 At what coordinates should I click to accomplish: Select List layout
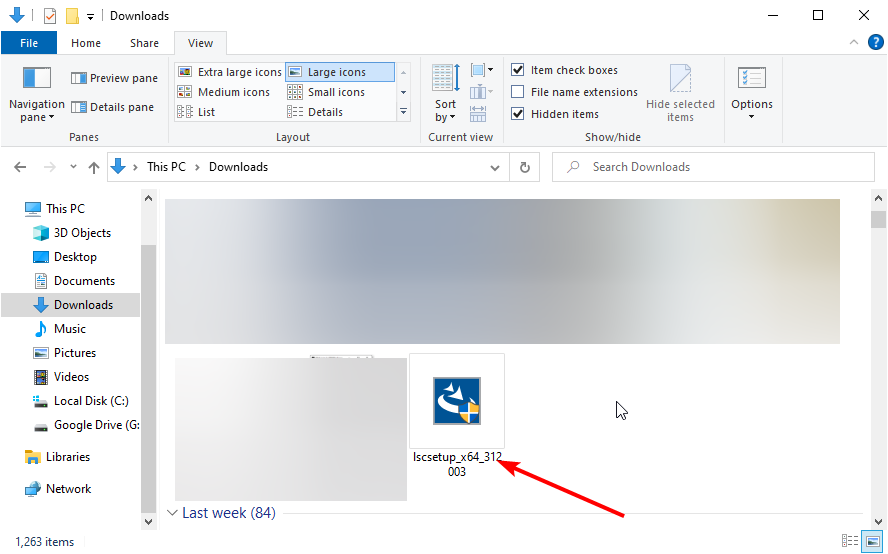196,112
